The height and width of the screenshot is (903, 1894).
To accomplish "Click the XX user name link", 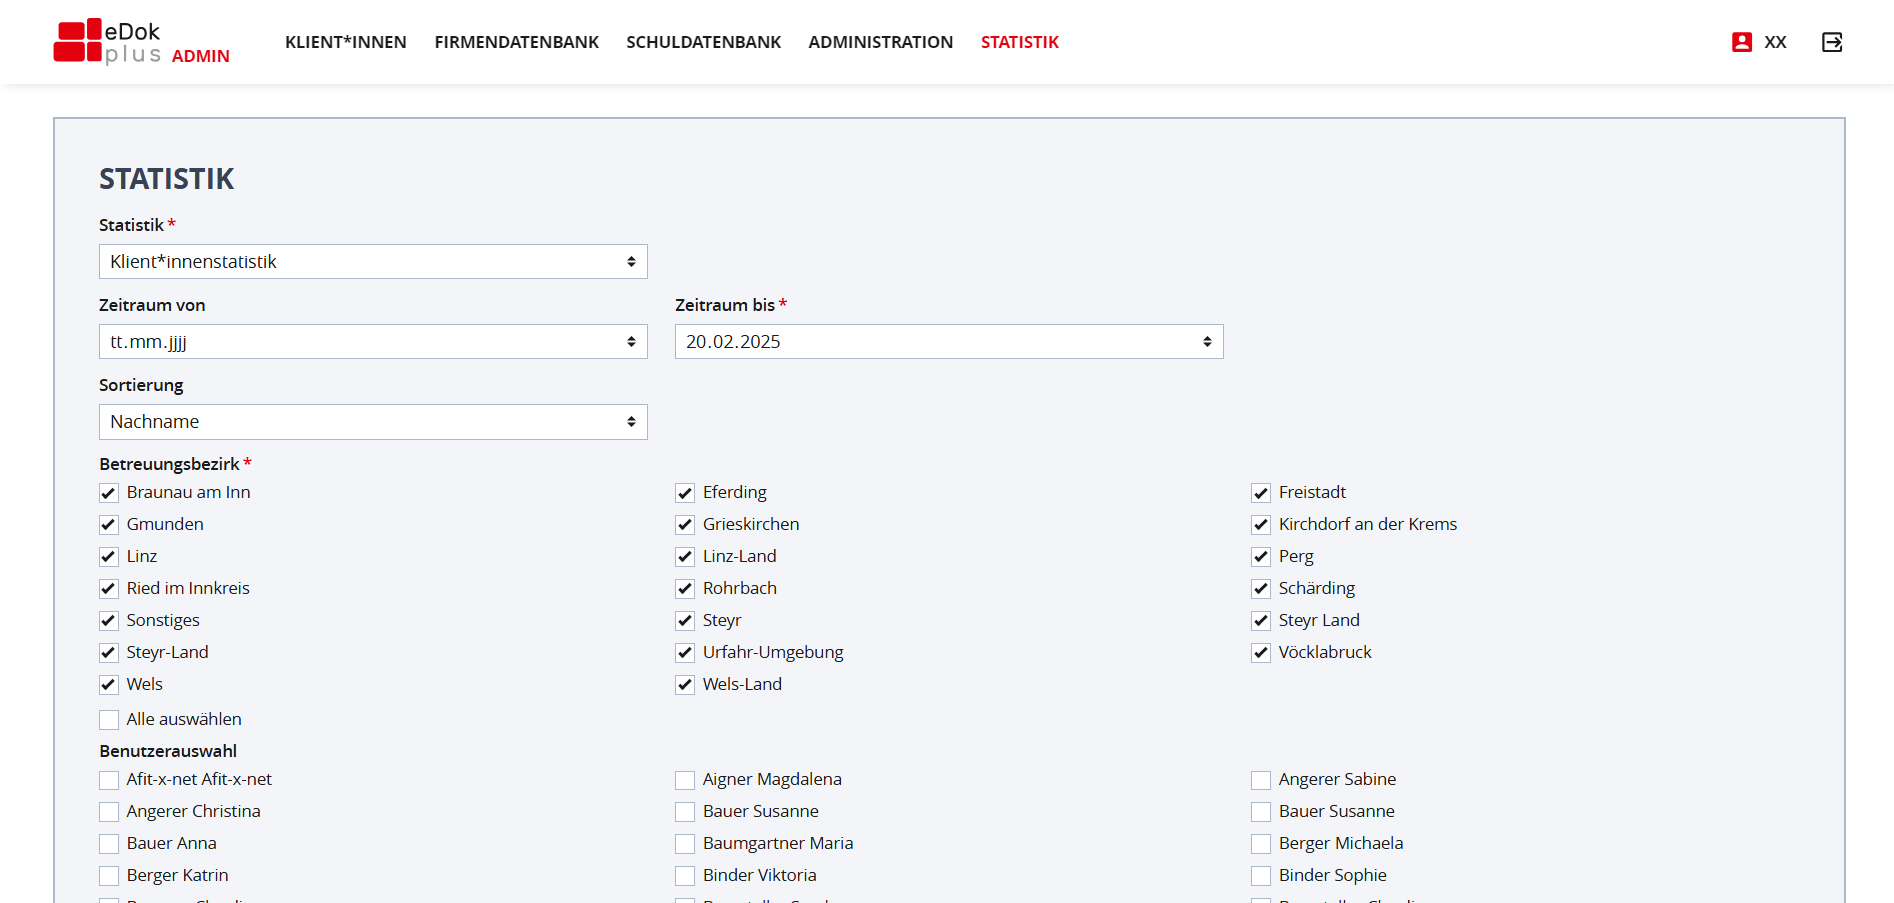I will [1775, 42].
